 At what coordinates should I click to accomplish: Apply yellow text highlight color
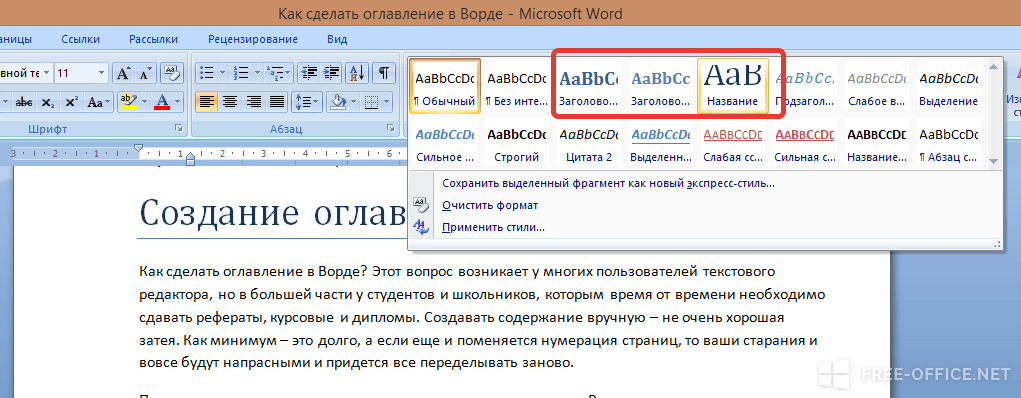(x=128, y=102)
